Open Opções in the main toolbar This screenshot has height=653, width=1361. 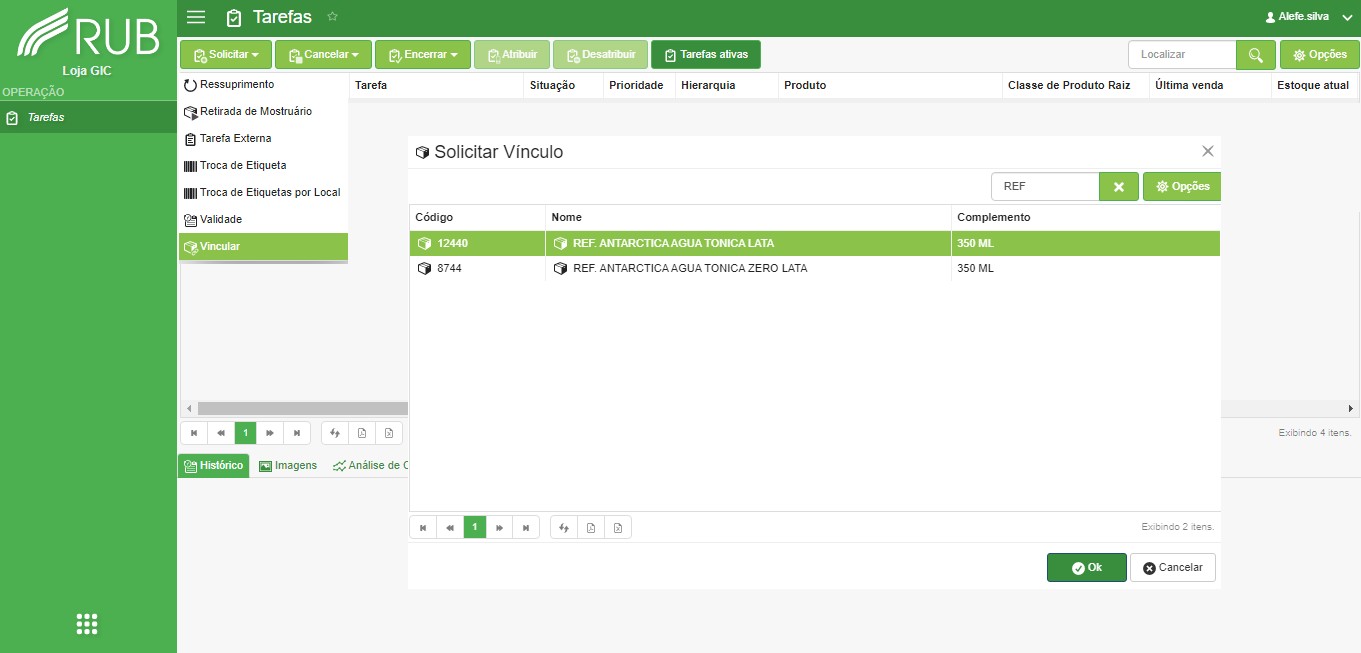1319,55
